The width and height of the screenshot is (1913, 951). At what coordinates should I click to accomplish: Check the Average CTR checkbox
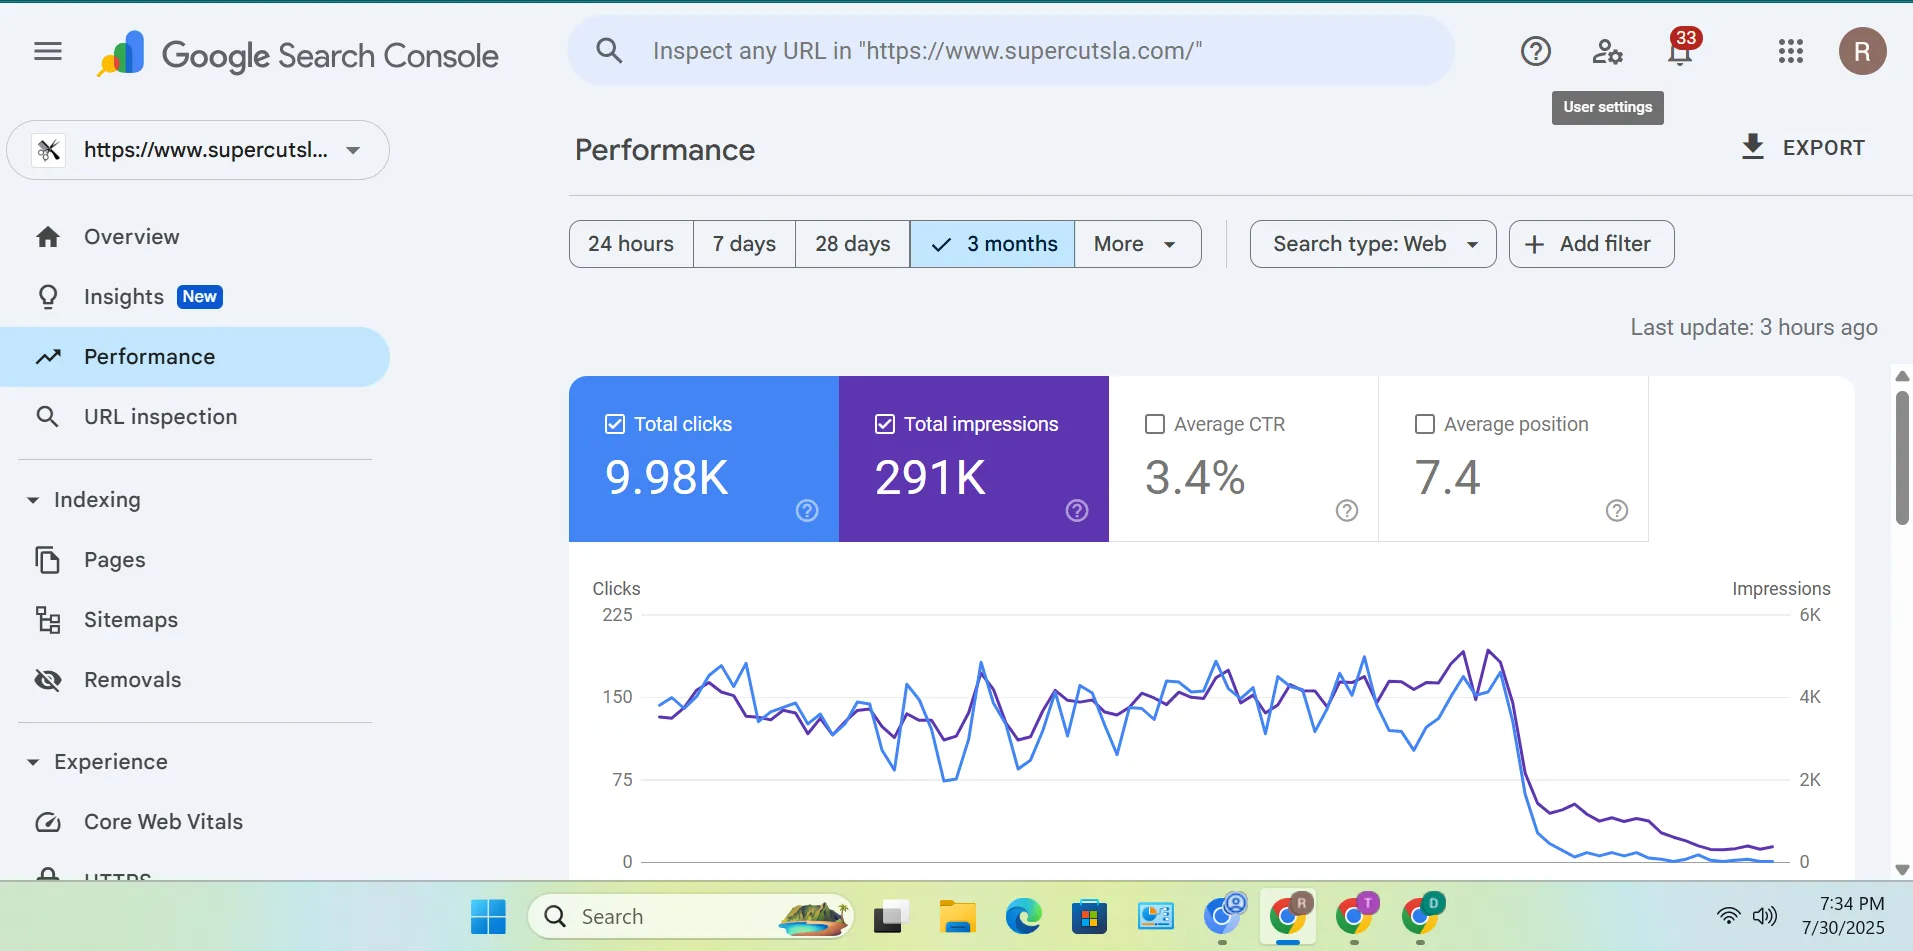tap(1155, 424)
